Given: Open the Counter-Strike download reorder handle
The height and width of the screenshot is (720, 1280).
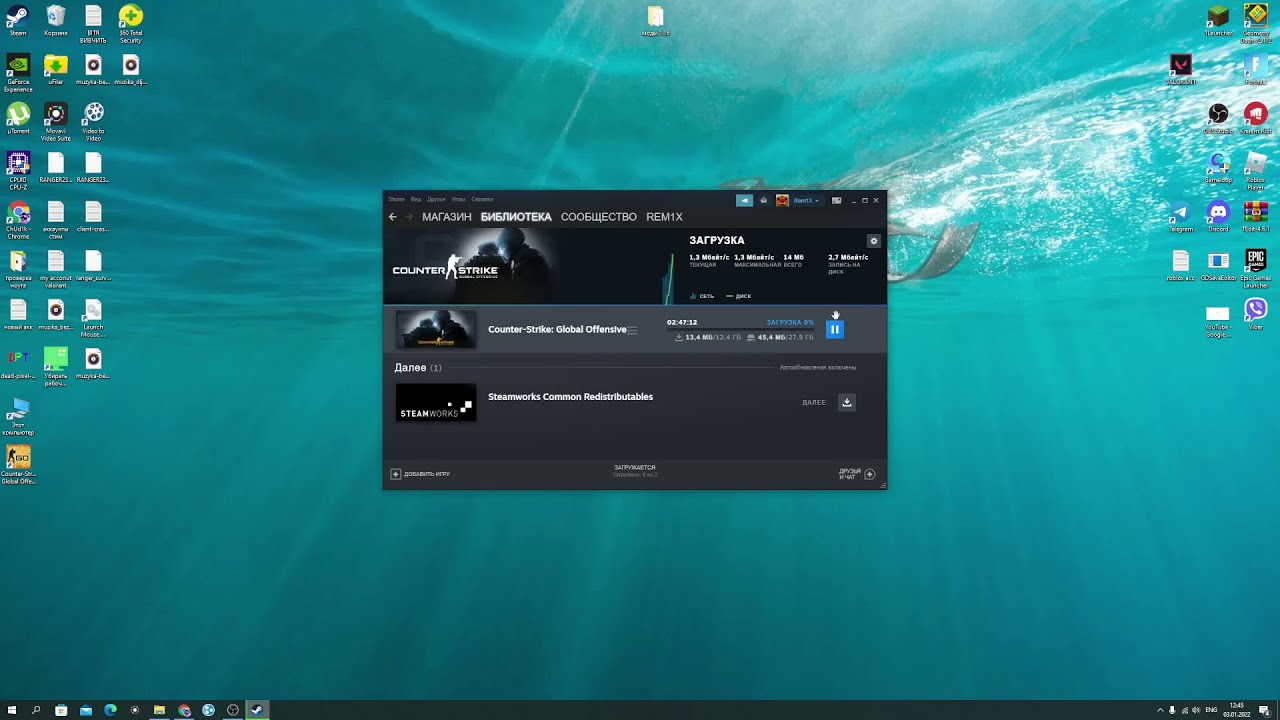Looking at the screenshot, I should [632, 330].
